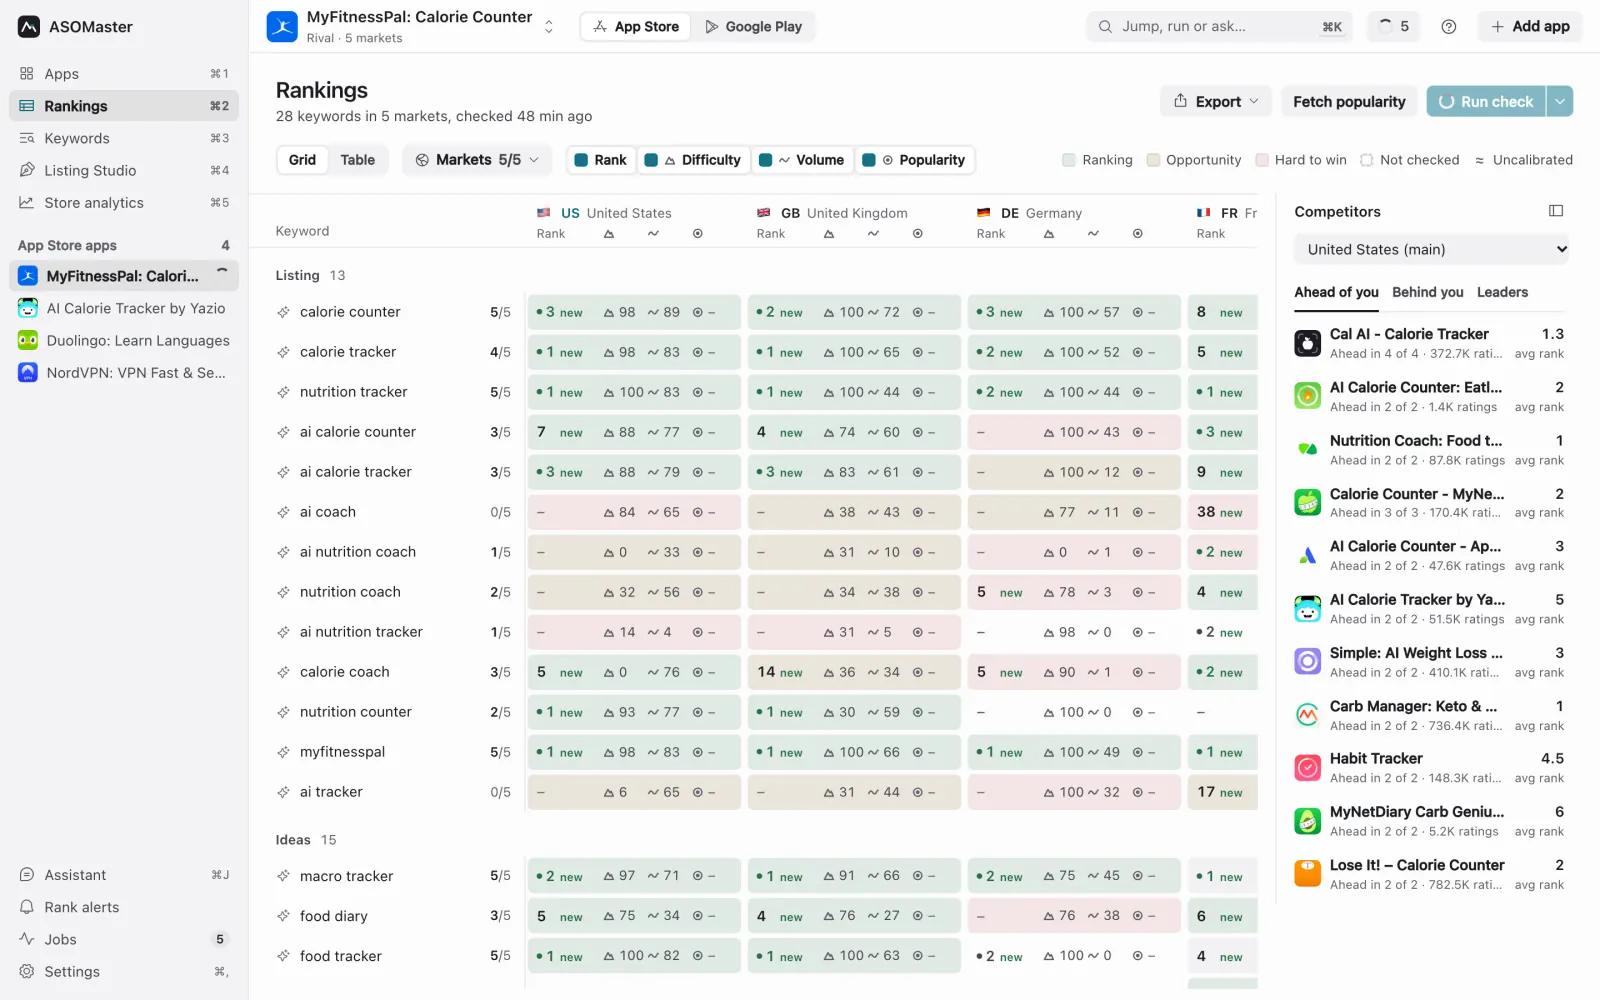Click the Run check button

point(1486,101)
